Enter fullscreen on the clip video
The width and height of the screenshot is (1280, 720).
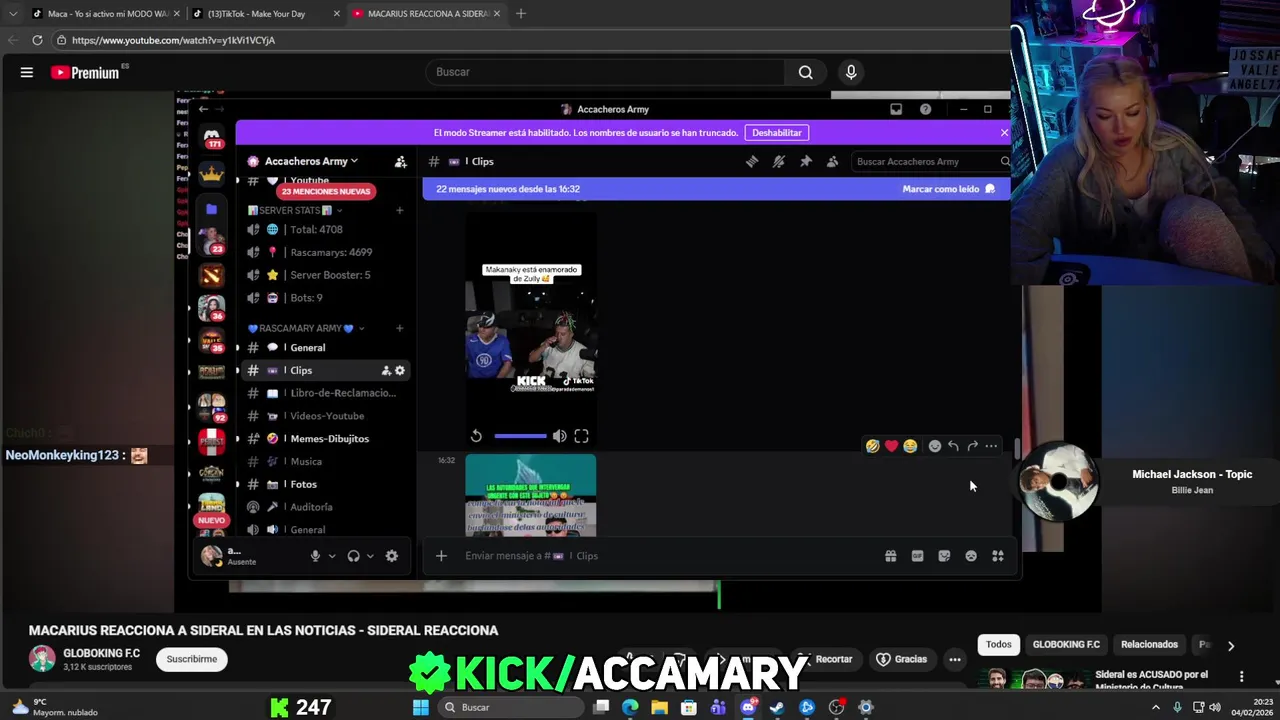coord(581,436)
